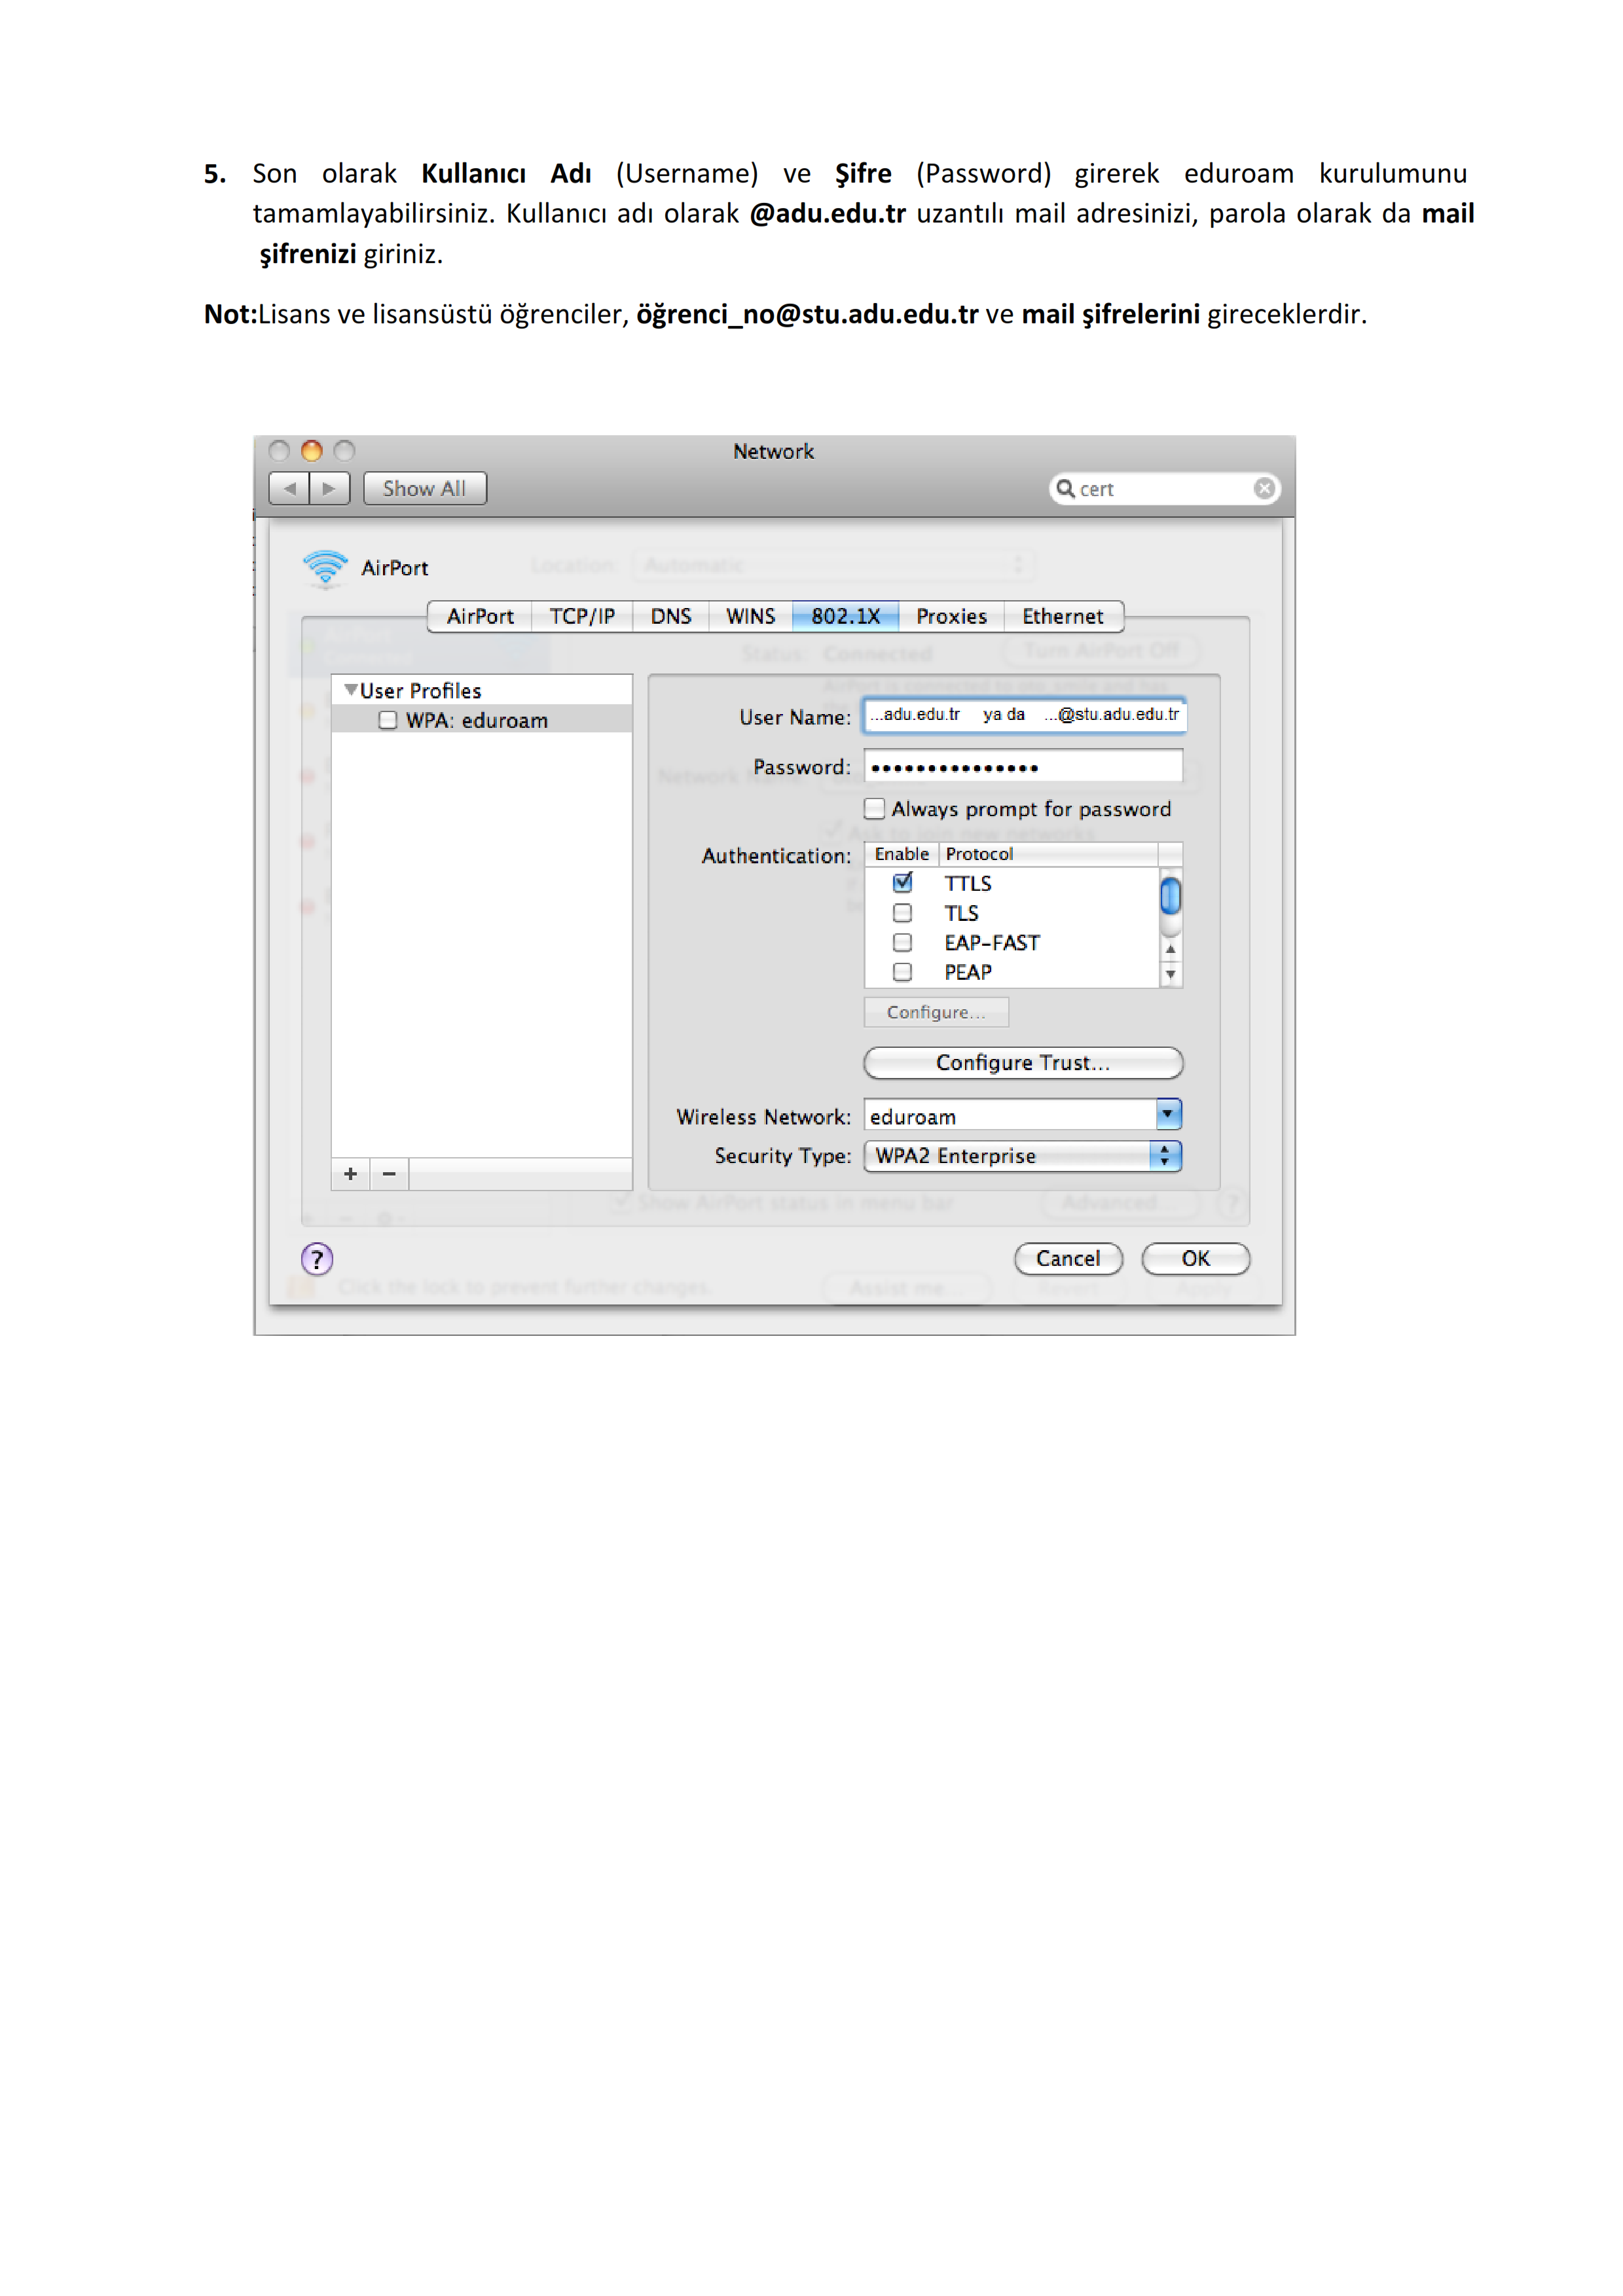Click the Password field
The width and height of the screenshot is (1623, 2296).
1024,767
